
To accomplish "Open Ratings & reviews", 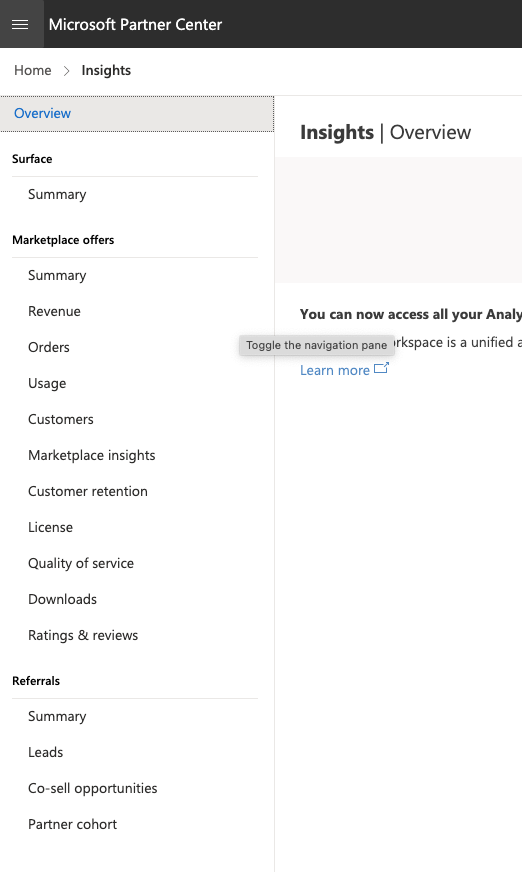I will [x=83, y=635].
